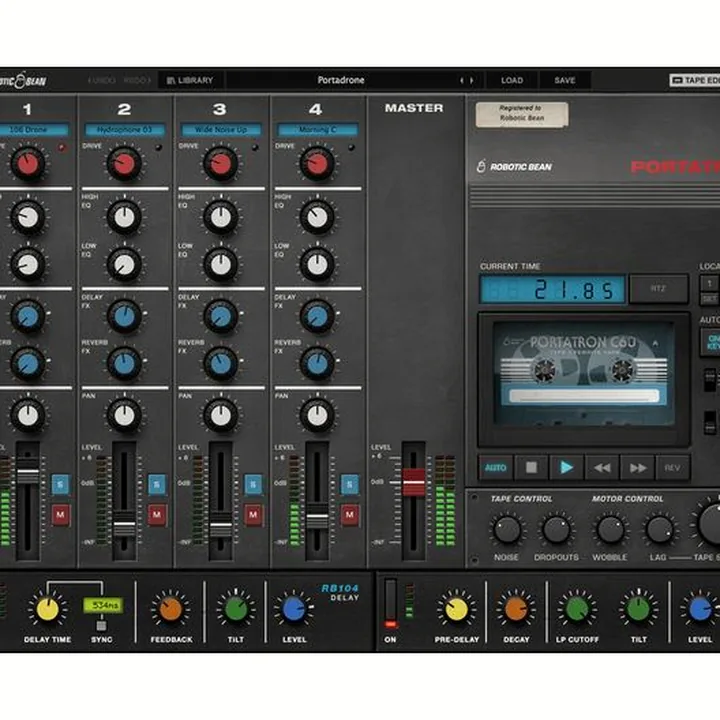The height and width of the screenshot is (720, 720).
Task: Solo track 4
Action: pyautogui.click(x=349, y=484)
